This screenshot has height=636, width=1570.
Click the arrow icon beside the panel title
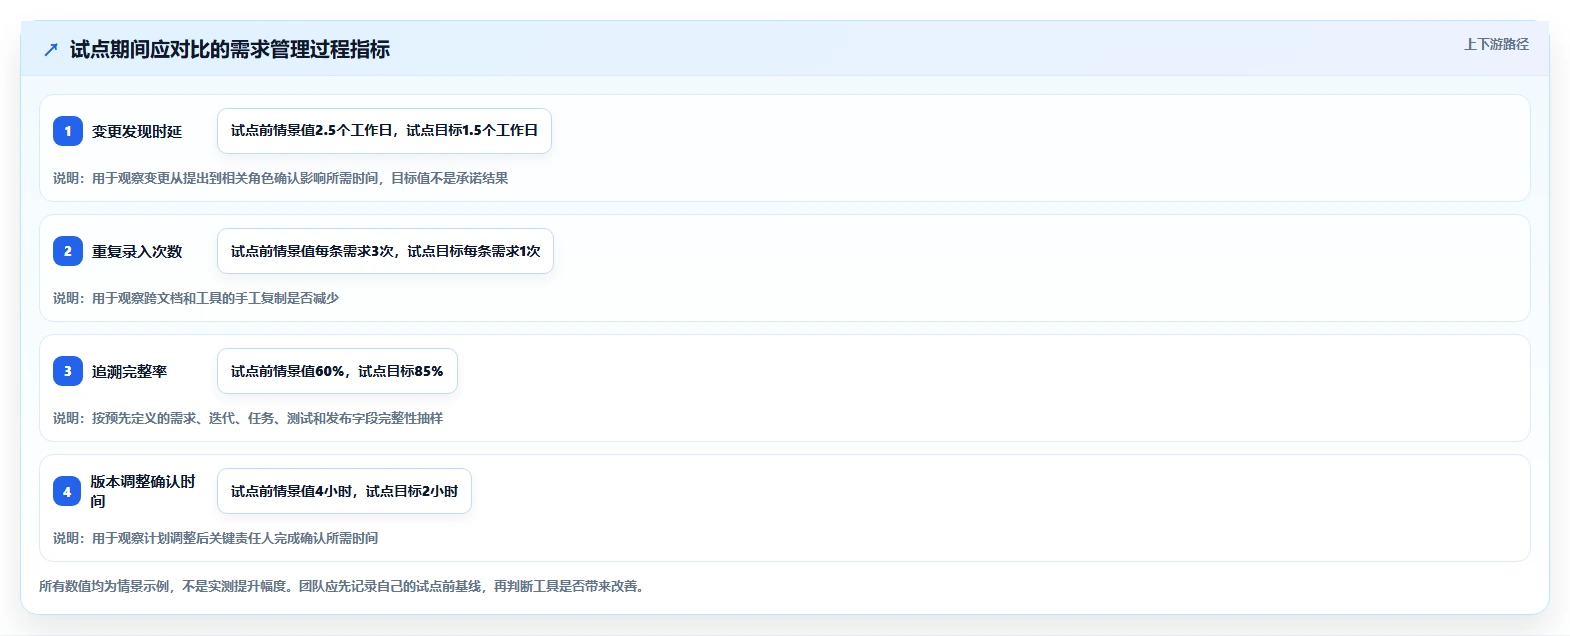tap(51, 49)
